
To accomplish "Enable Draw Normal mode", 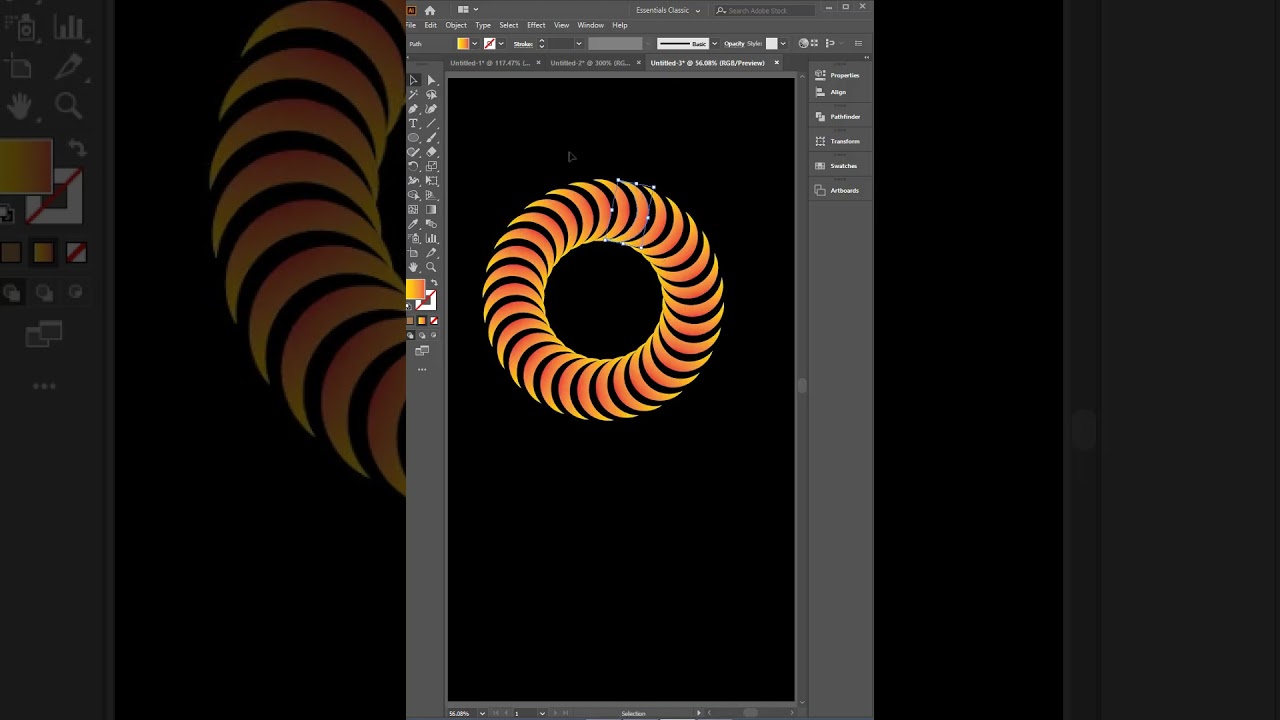I will click(410, 335).
